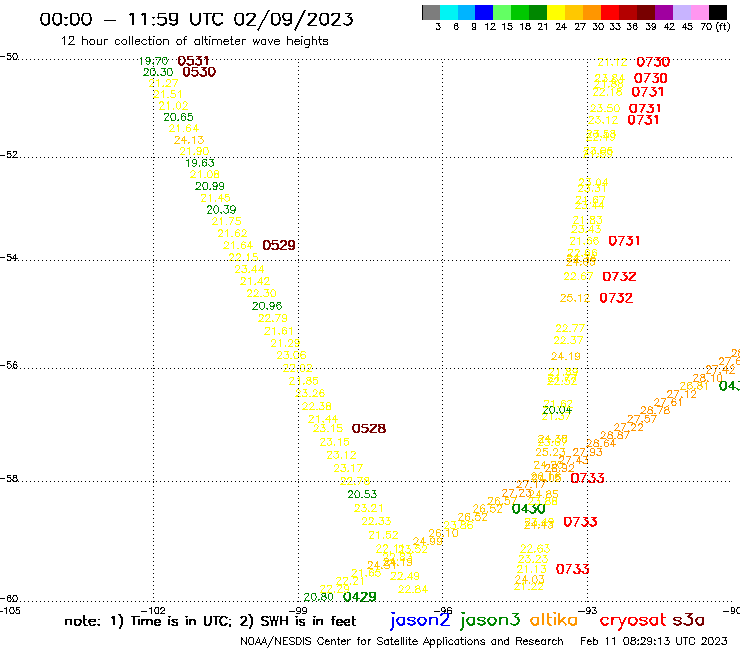740x650 pixels.
Task: Select the 24.13 wave height value
Action: 189,140
